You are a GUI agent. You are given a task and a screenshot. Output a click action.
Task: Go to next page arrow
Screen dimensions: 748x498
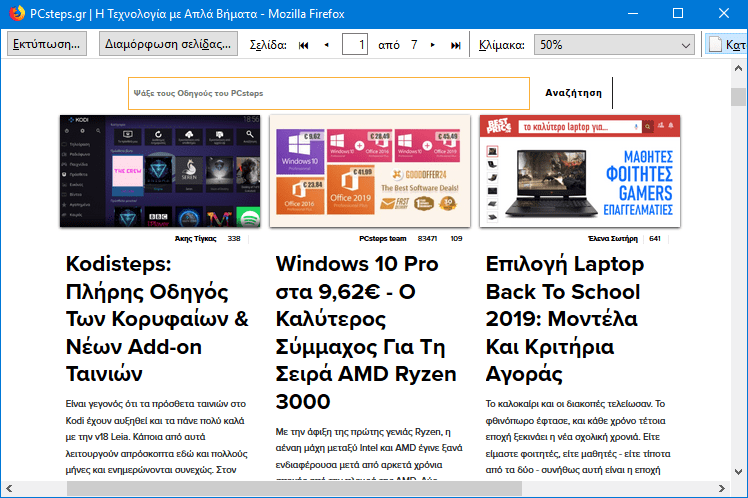pyautogui.click(x=433, y=45)
